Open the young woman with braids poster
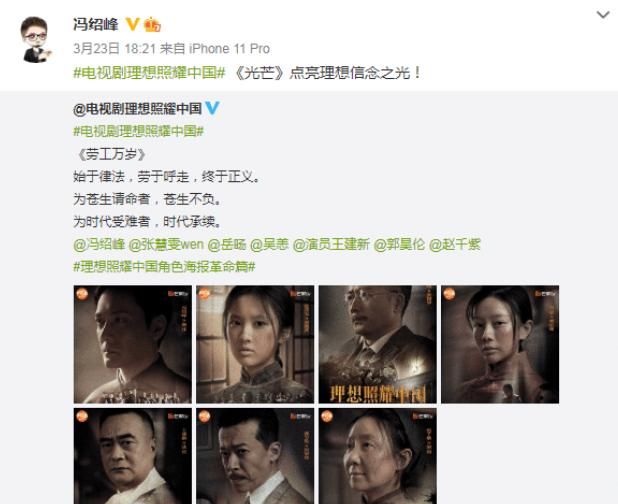618x504 pixels. 255,344
